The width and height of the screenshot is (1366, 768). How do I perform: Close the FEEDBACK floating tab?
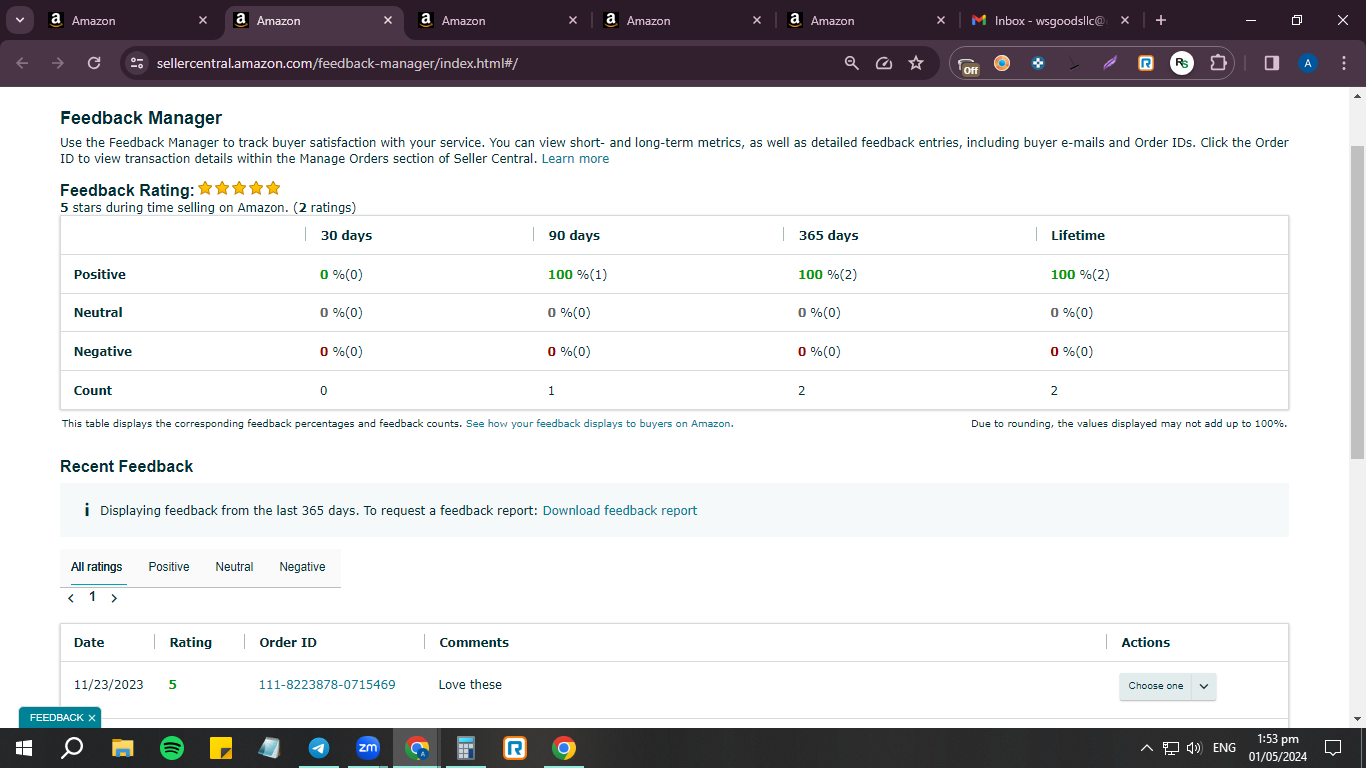92,718
